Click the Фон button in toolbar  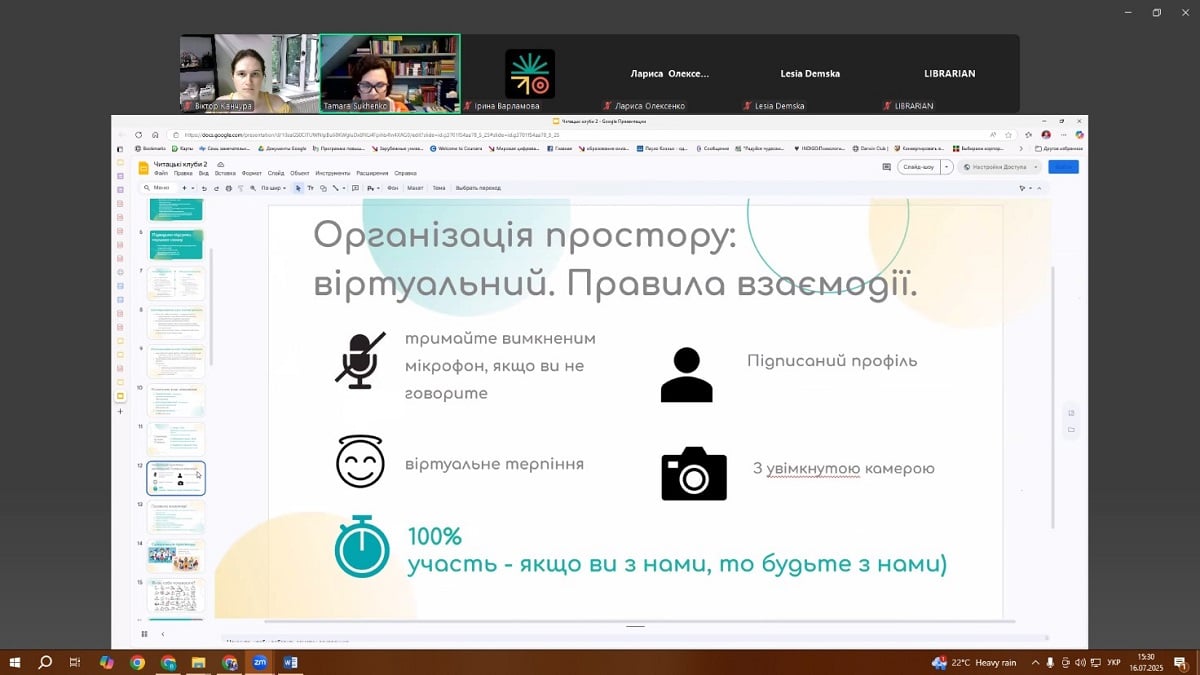pos(393,188)
